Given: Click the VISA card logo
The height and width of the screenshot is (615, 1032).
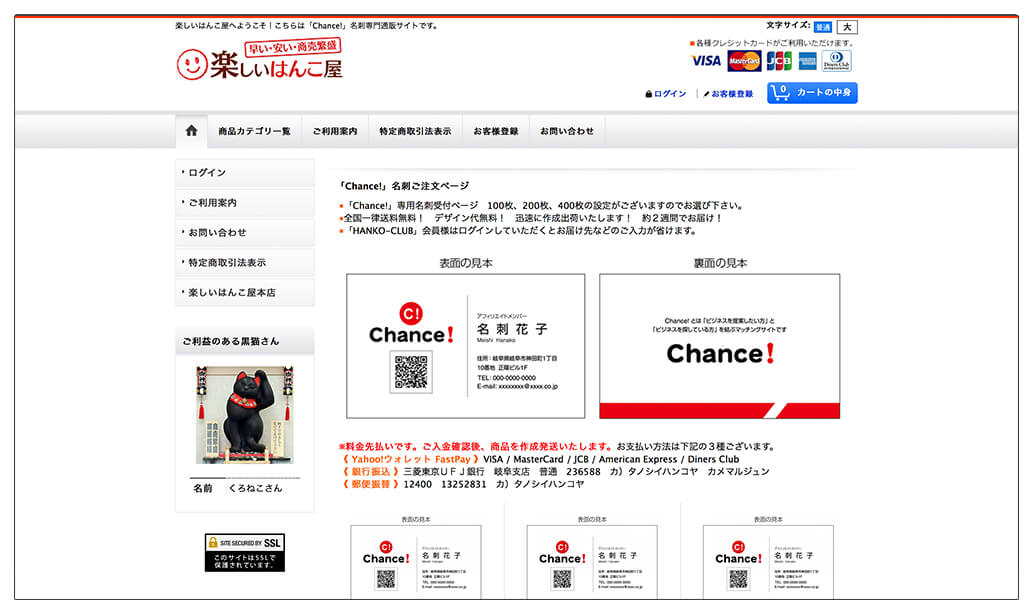Looking at the screenshot, I should 706,61.
